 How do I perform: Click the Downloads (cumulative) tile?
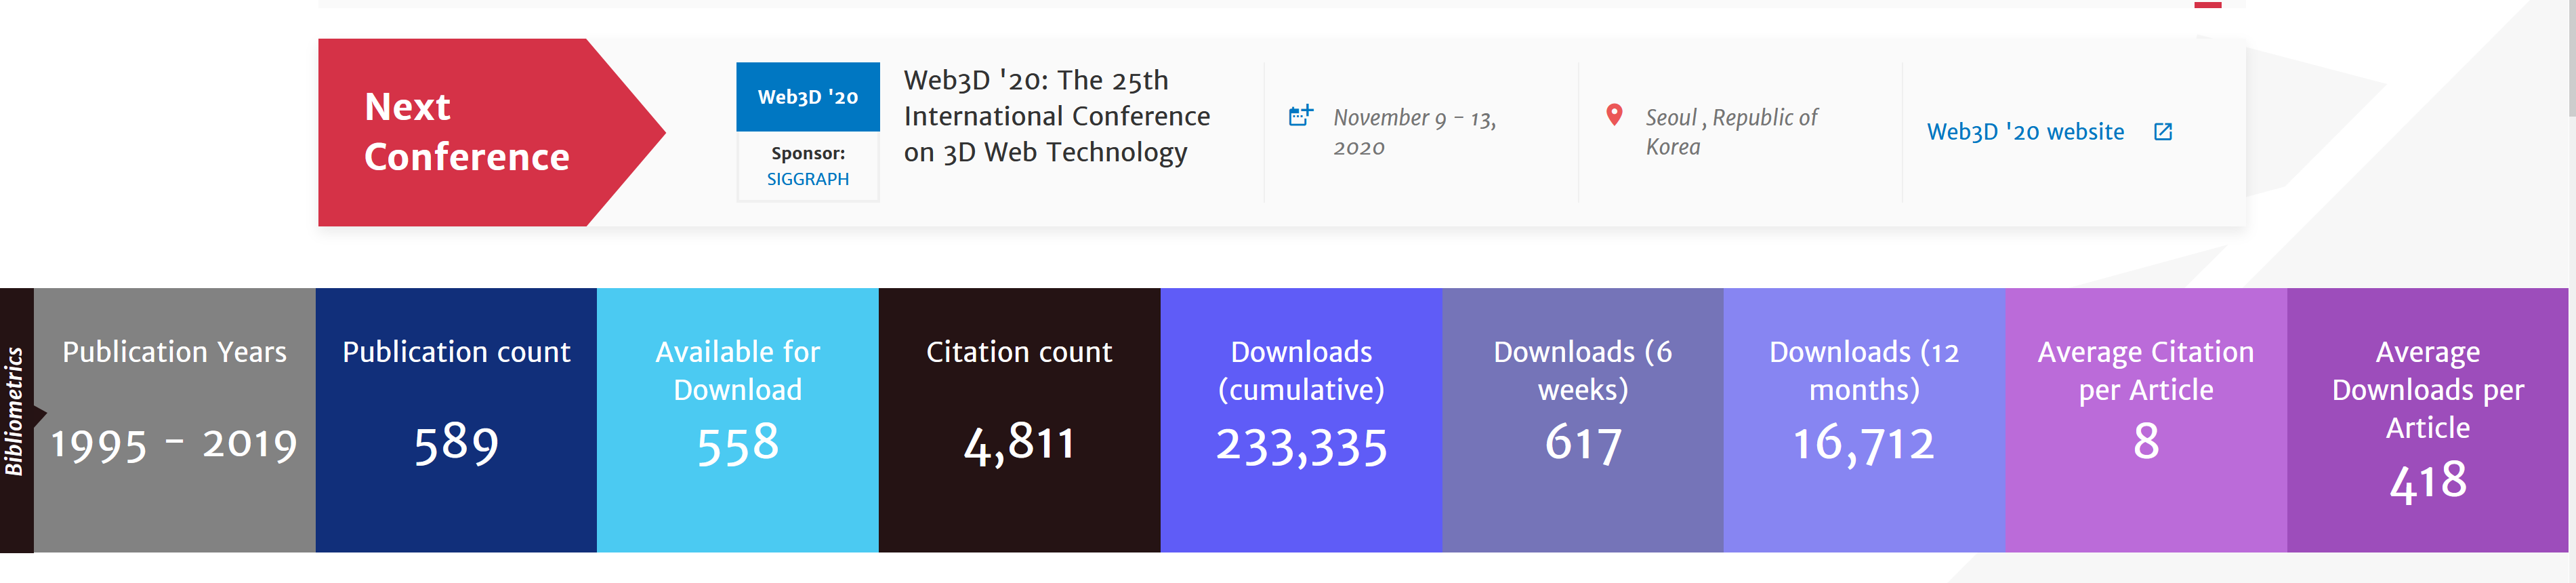pyautogui.click(x=1301, y=420)
